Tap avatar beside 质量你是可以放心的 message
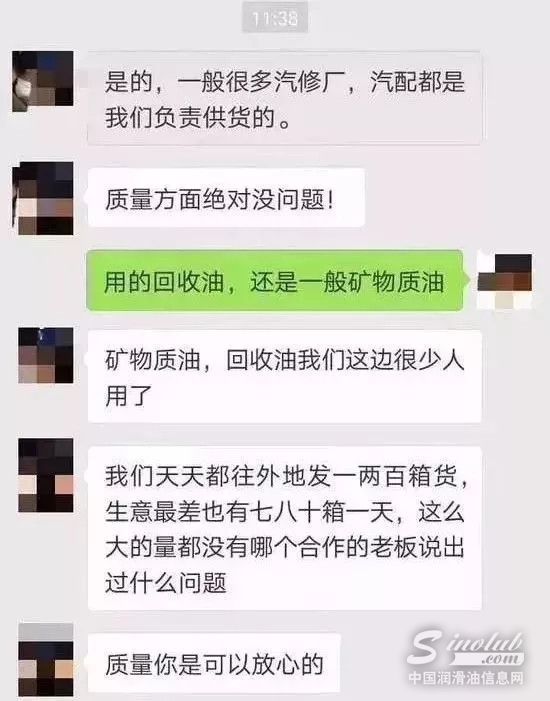 [46, 659]
